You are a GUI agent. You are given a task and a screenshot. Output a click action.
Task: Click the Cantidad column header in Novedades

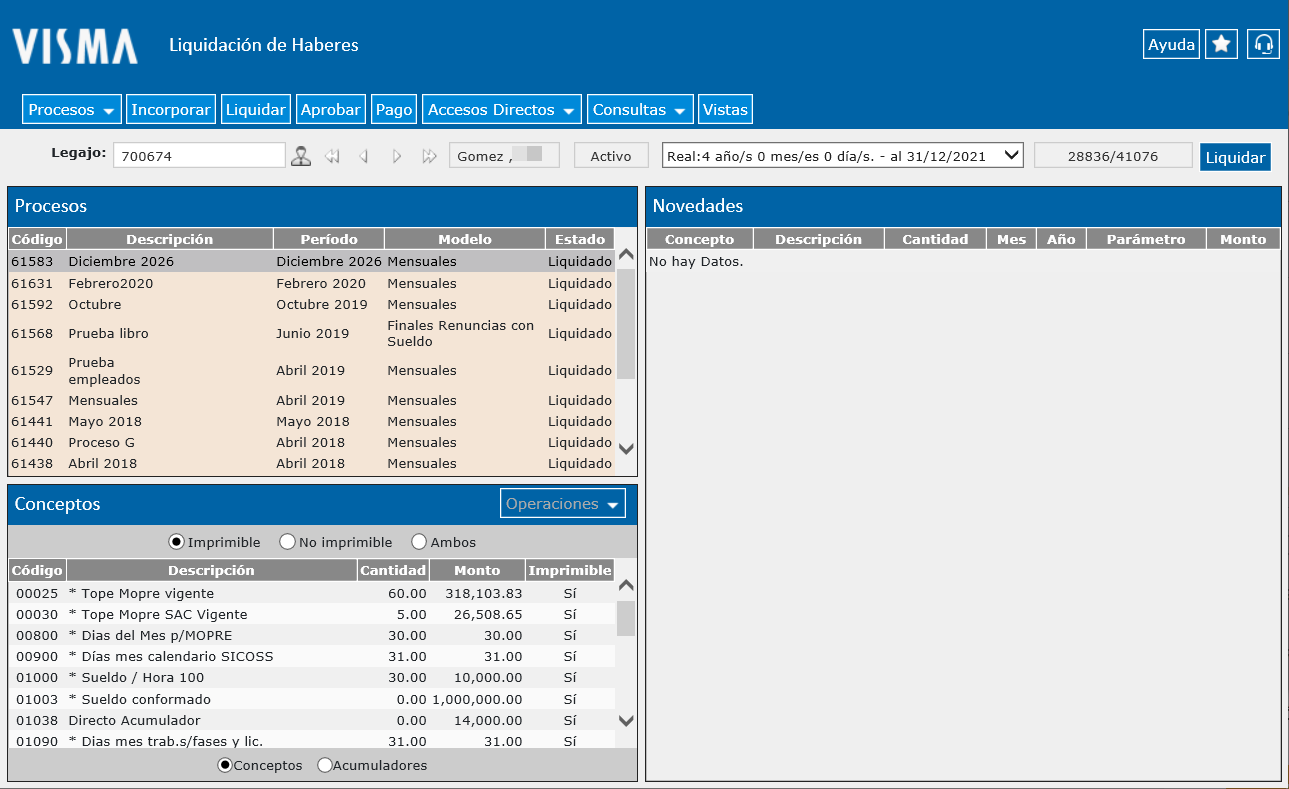pos(935,239)
